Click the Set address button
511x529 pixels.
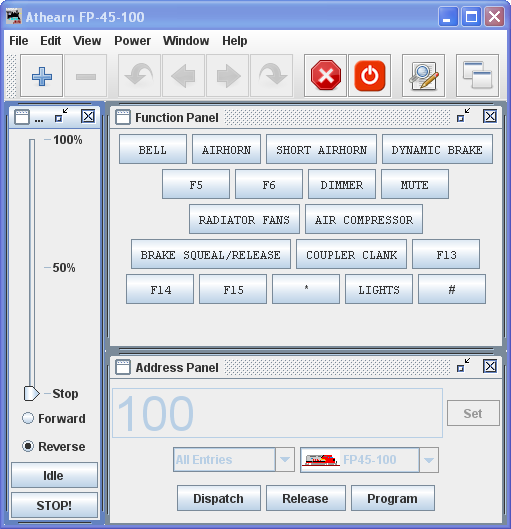click(x=473, y=413)
